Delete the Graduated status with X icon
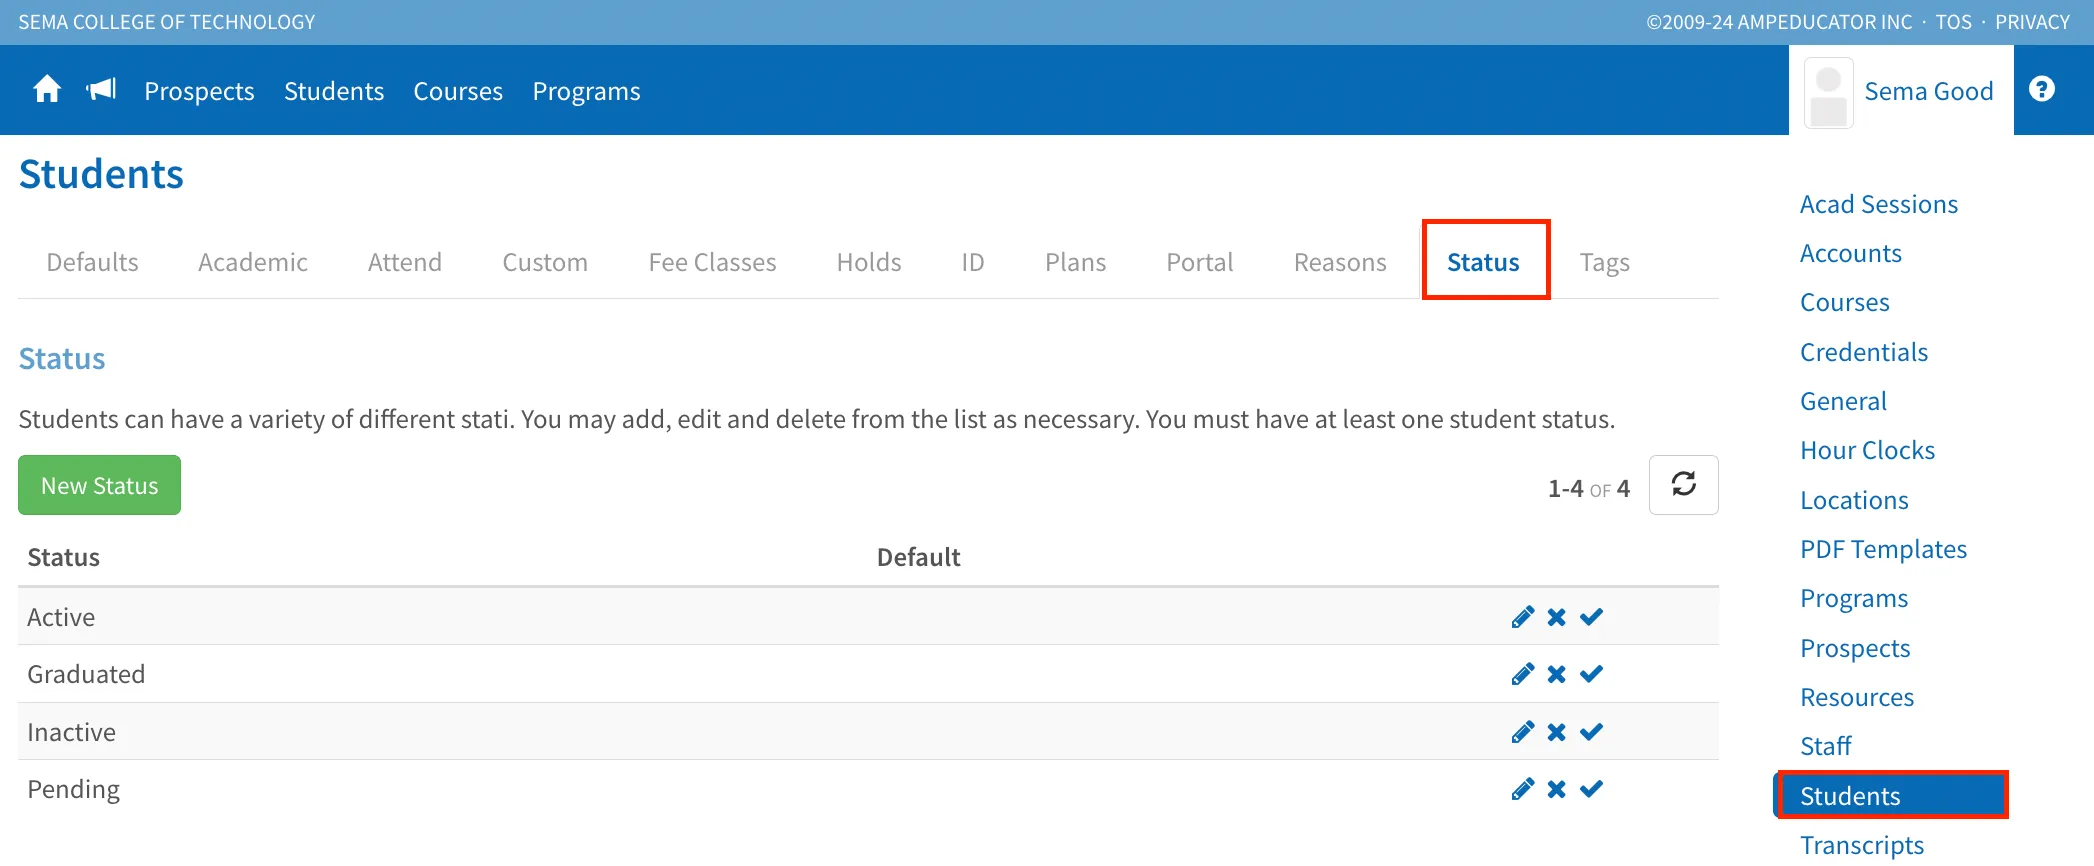Screen dimensions: 2094x866 tap(1557, 674)
